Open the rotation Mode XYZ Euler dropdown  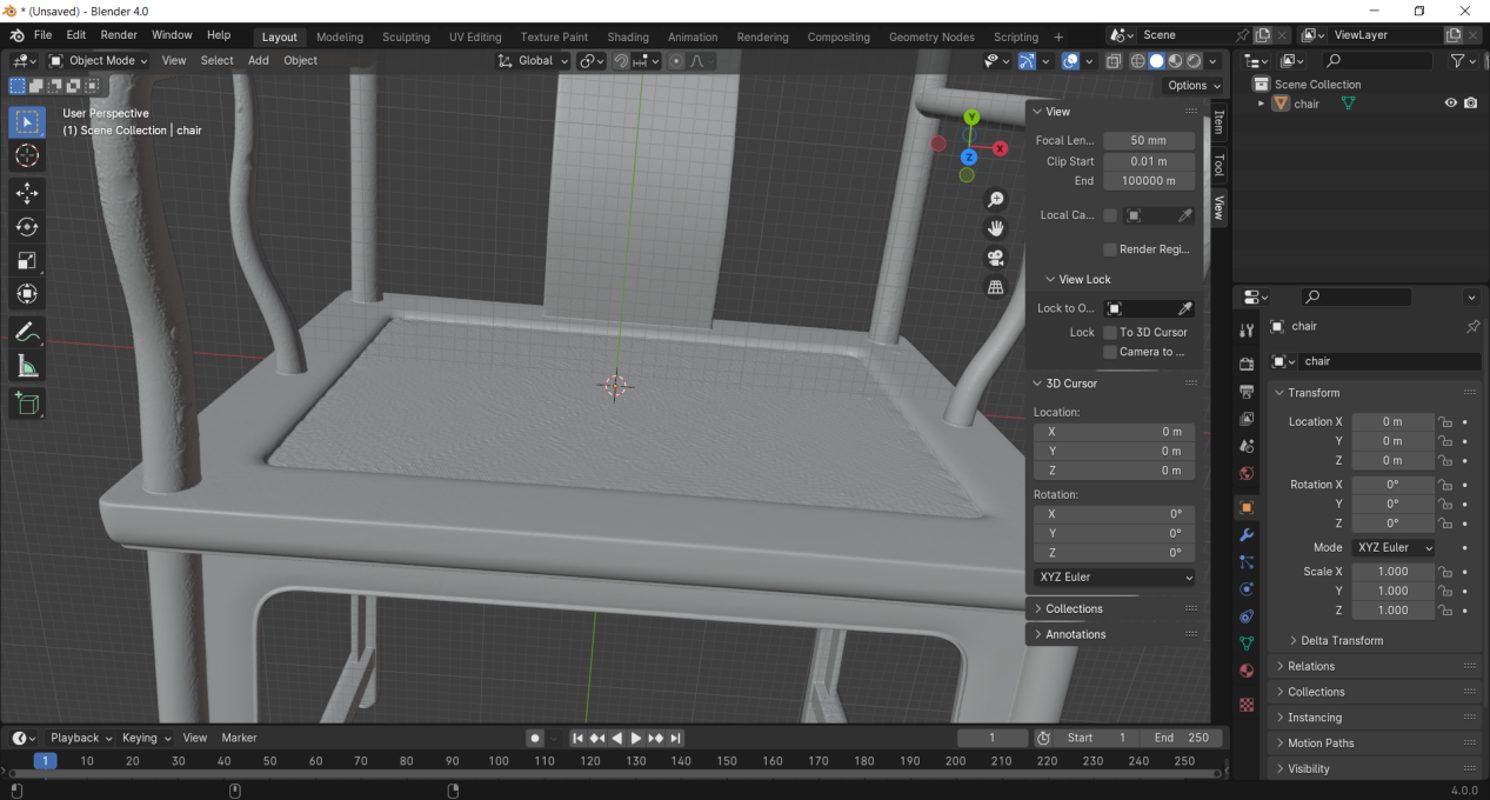point(1393,548)
